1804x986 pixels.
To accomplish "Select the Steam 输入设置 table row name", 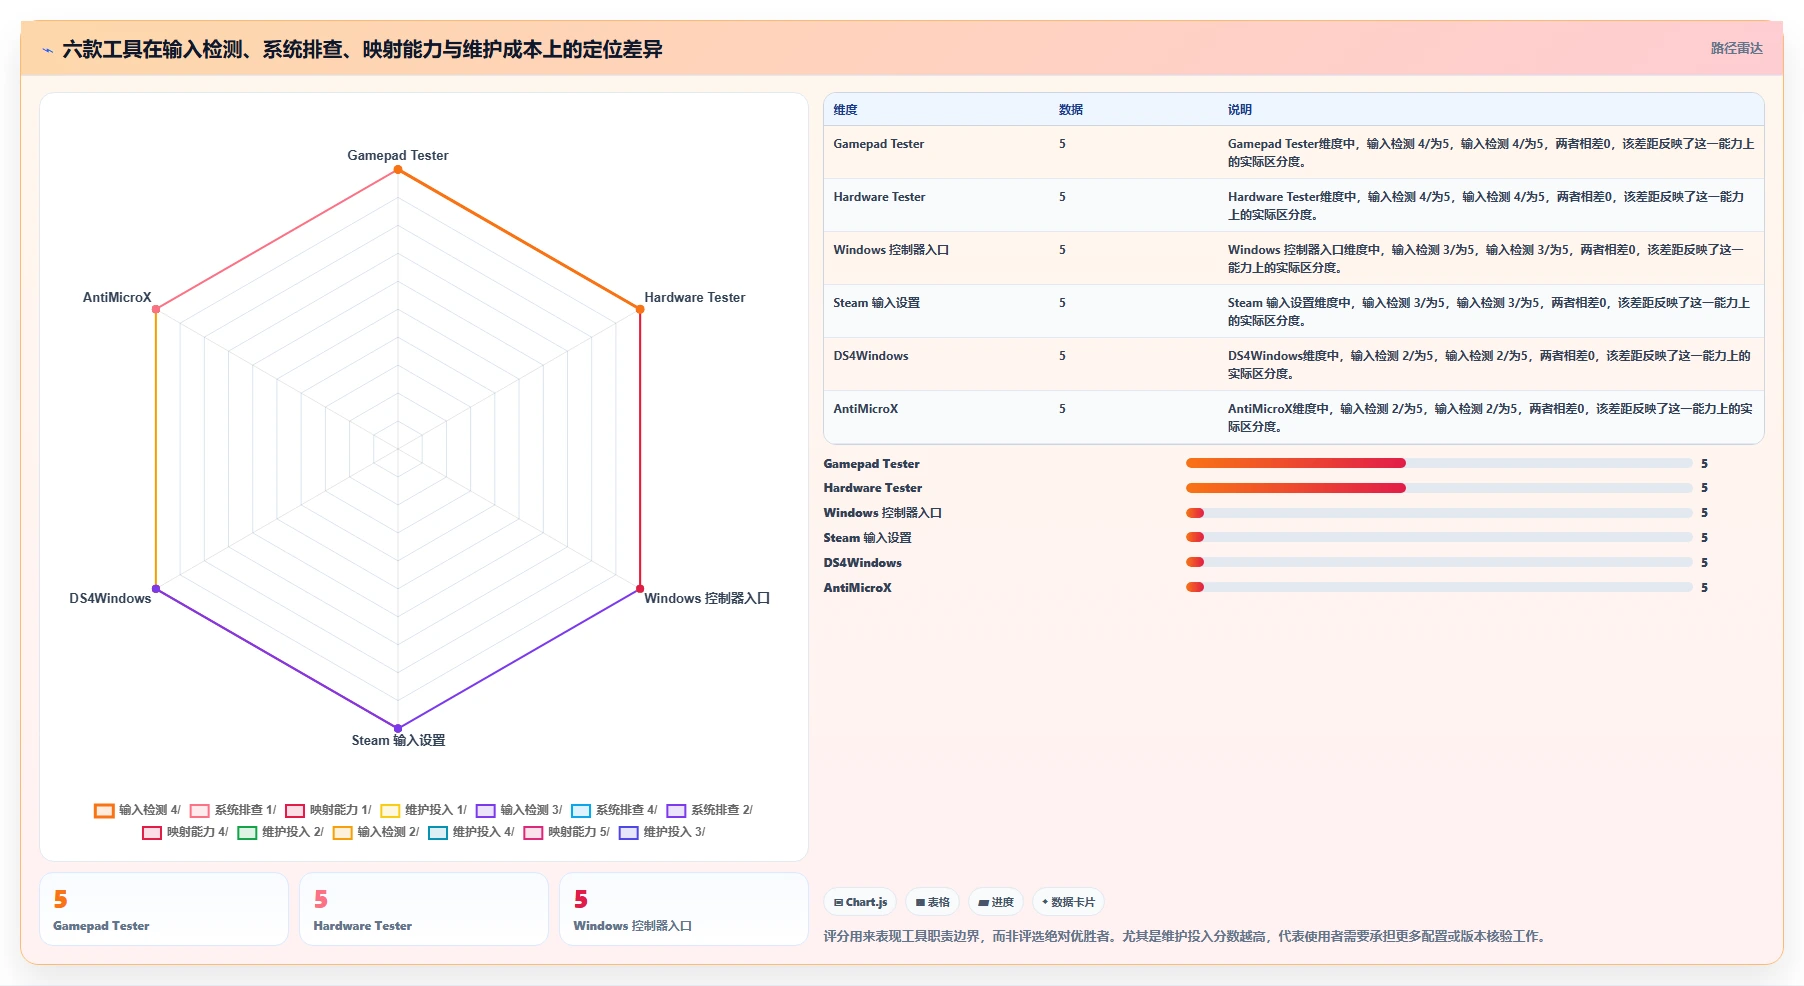I will coord(877,303).
